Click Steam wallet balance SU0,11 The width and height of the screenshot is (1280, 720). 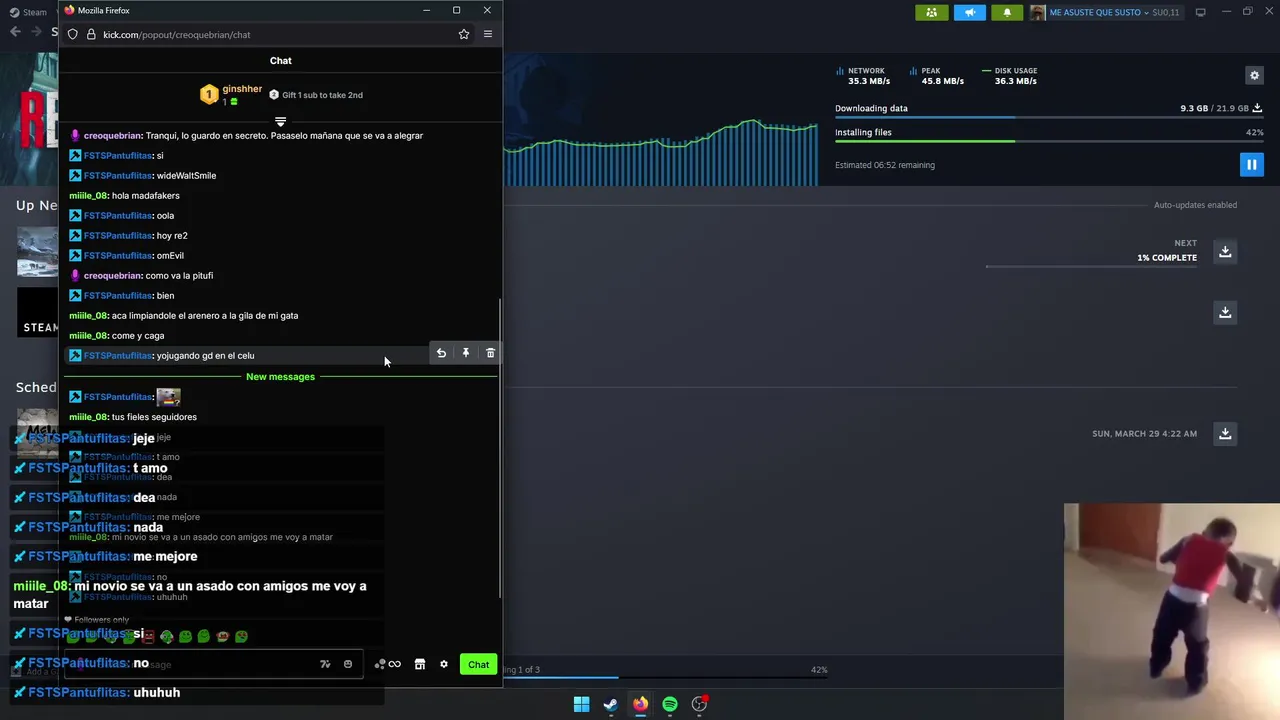1166,12
